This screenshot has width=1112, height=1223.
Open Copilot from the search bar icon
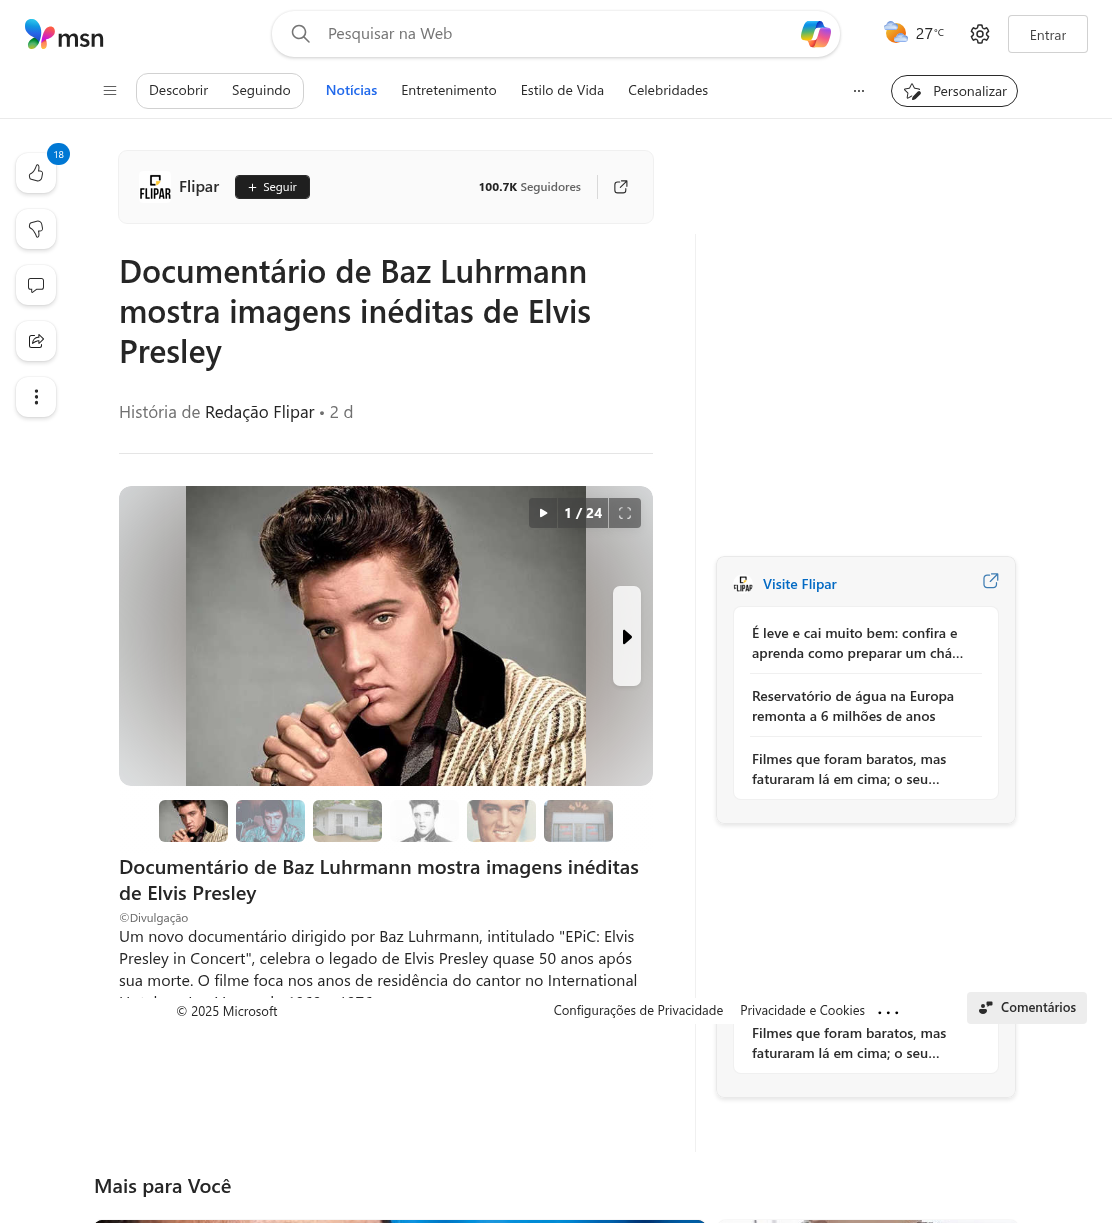click(816, 34)
